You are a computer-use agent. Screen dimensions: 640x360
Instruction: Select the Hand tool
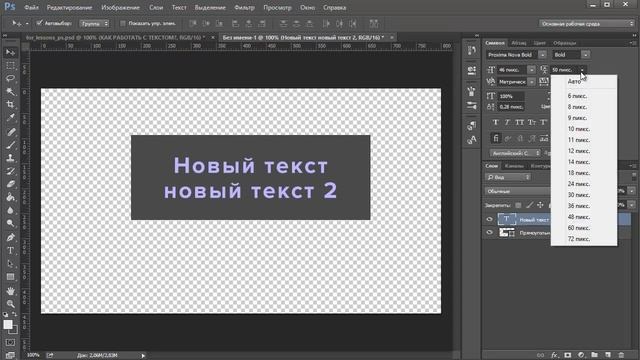tap(11, 291)
